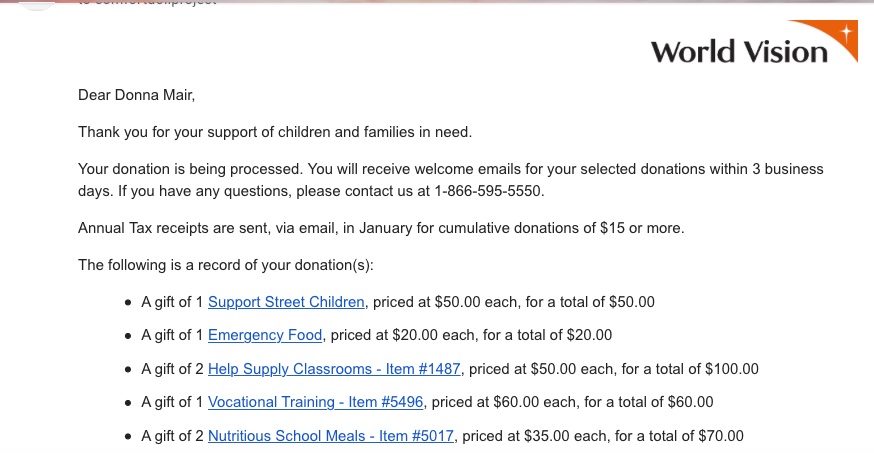Click the Annual Tax receipts sentence
The width and height of the screenshot is (874, 453).
point(381,228)
